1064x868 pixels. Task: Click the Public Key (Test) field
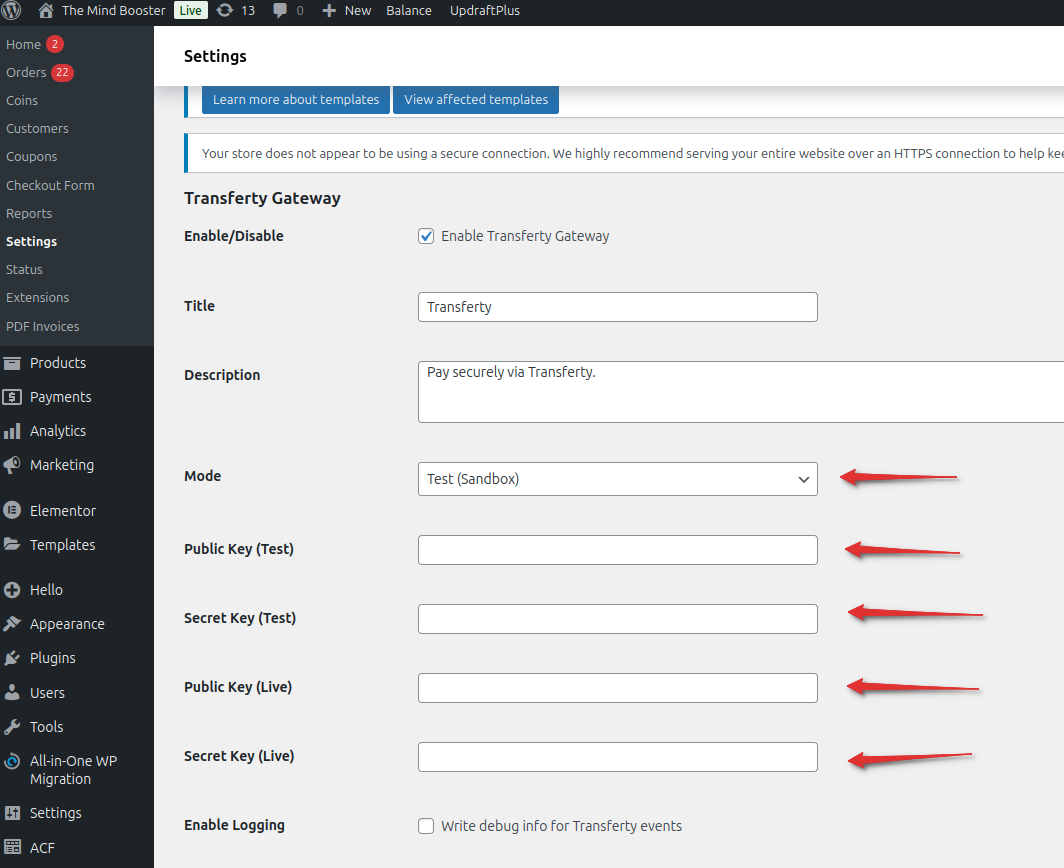point(618,550)
